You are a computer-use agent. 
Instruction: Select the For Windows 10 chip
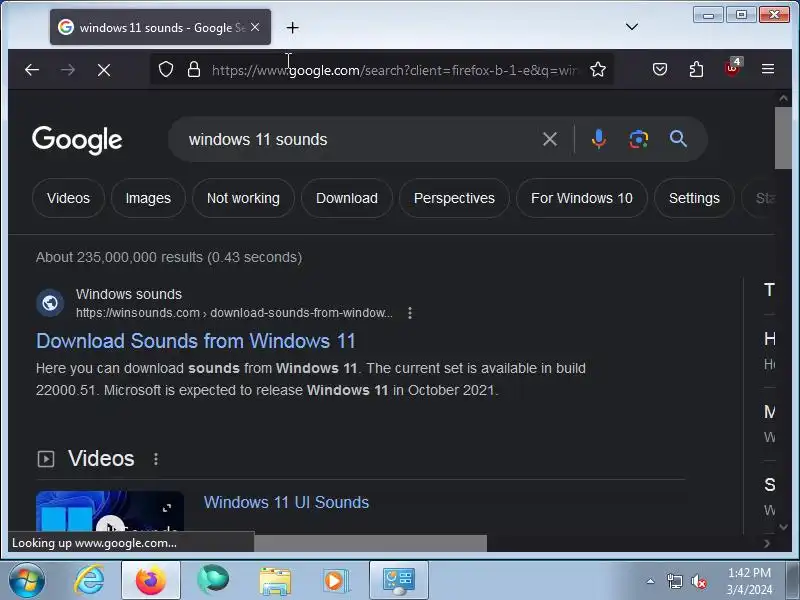coord(582,198)
